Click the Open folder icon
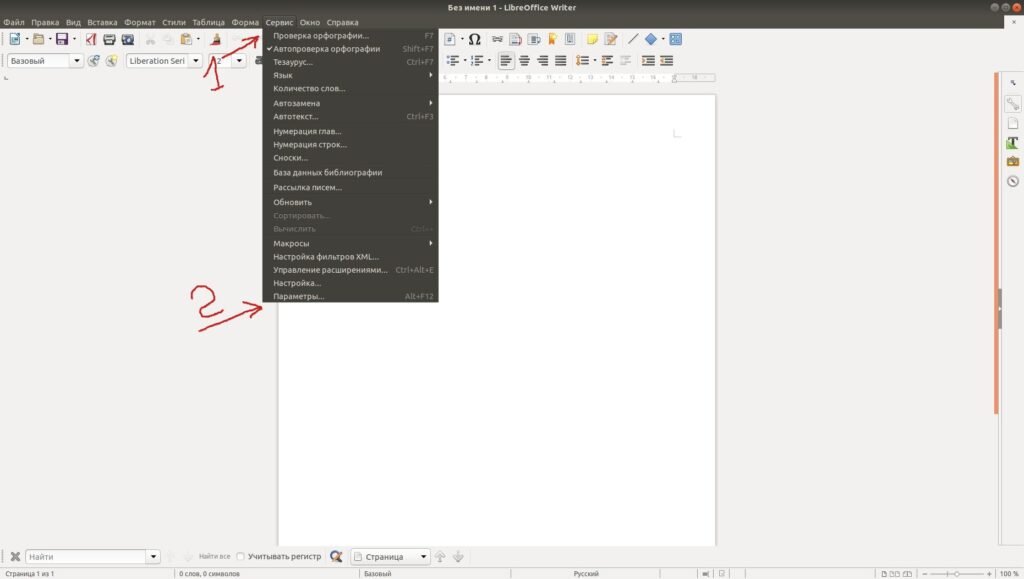 click(39, 39)
